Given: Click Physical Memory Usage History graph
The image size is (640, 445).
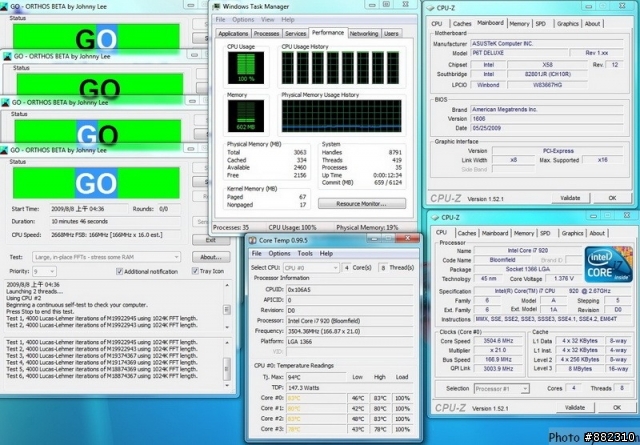Looking at the screenshot, I should click(341, 116).
